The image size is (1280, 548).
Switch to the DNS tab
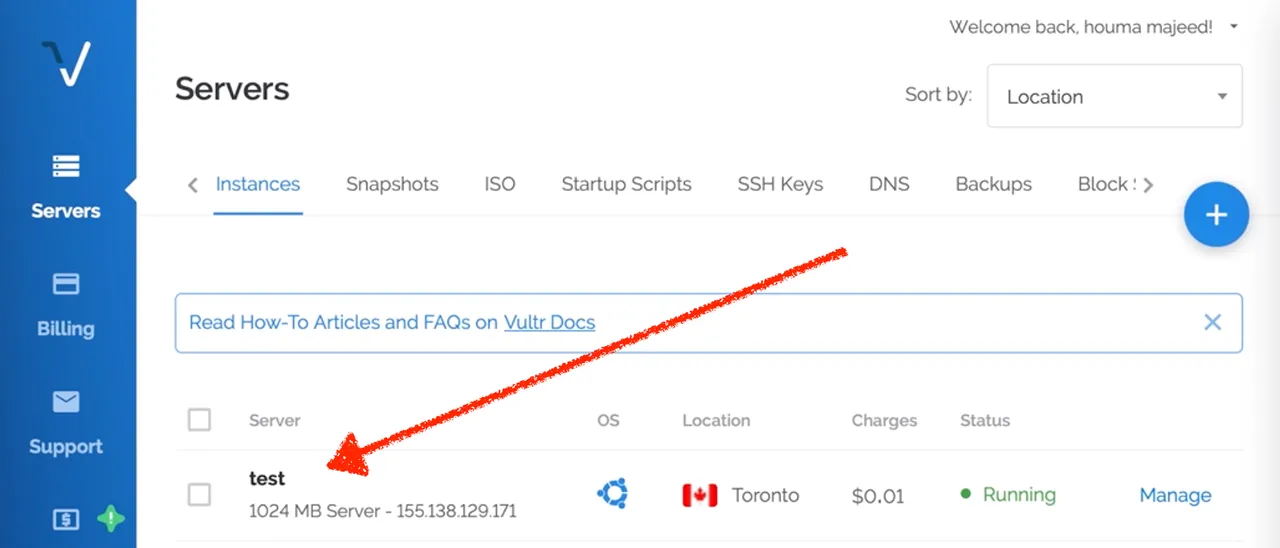click(889, 184)
